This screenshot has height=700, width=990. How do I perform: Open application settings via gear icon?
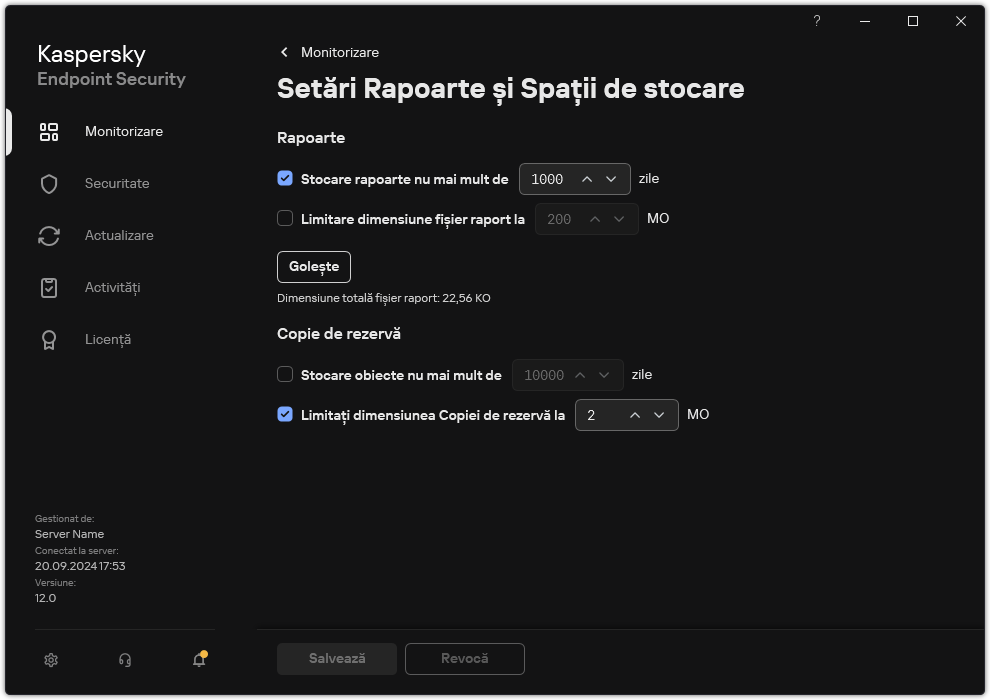point(50,660)
